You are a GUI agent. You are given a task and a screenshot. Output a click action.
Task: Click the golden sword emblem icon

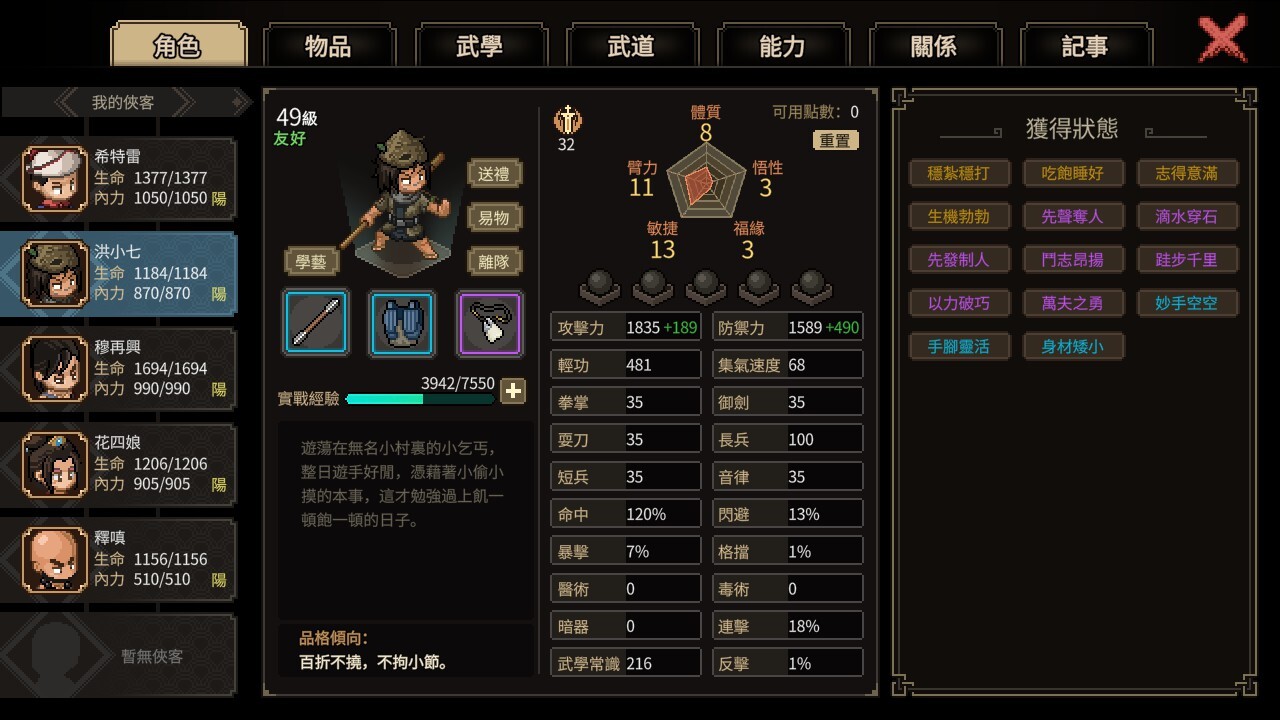[x=567, y=120]
